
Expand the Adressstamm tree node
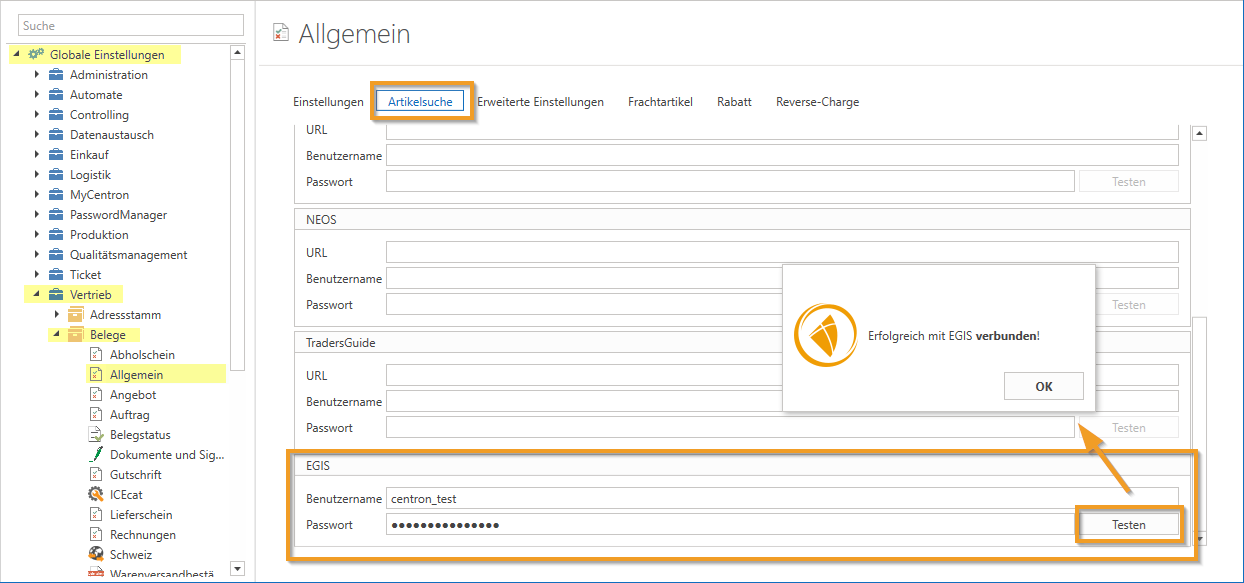57,315
